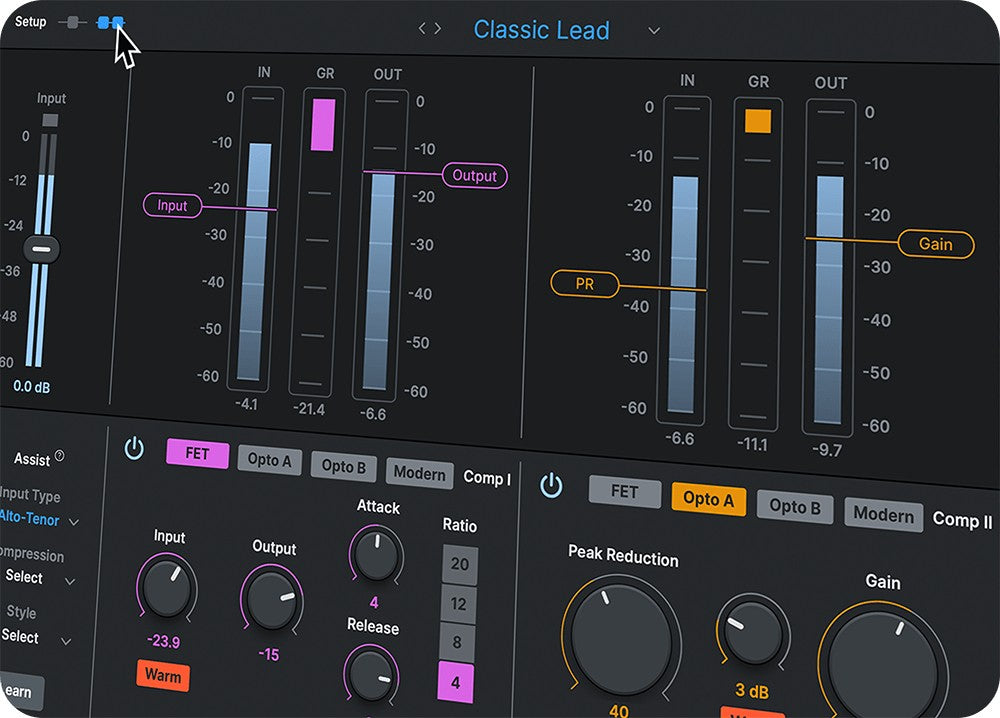Click the 3 dB knob in Comp II
Image resolution: width=1000 pixels, height=718 pixels.
pos(753,633)
